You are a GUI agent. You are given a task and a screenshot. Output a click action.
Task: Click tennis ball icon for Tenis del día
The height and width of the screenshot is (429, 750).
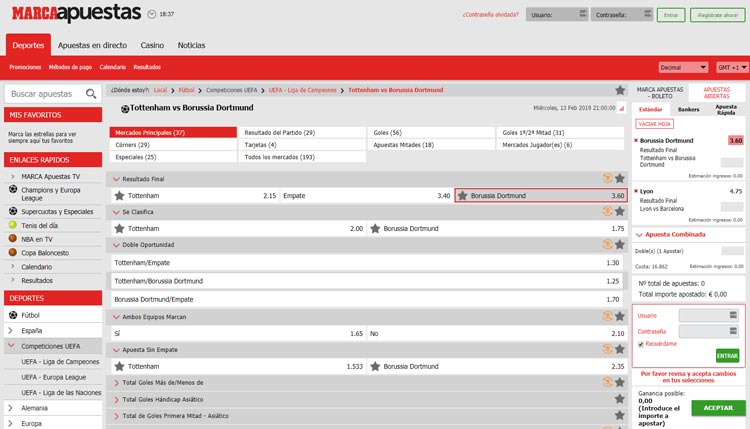(x=13, y=225)
